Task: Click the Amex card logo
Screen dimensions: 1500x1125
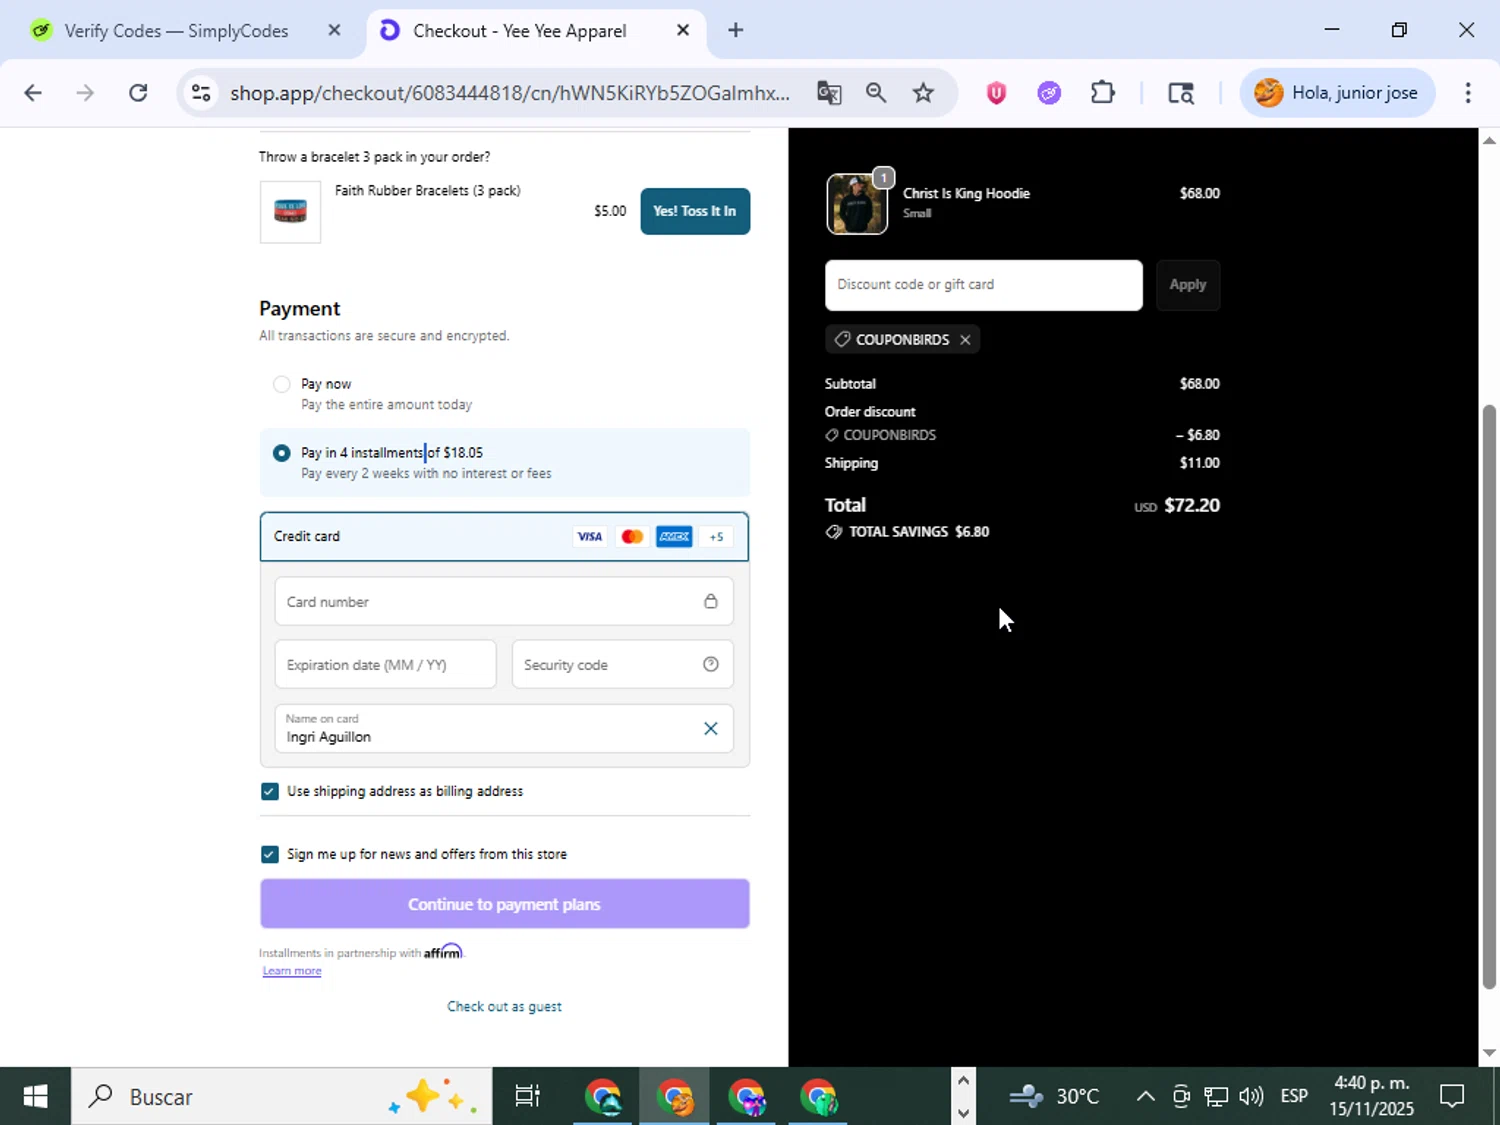Action: point(674,537)
